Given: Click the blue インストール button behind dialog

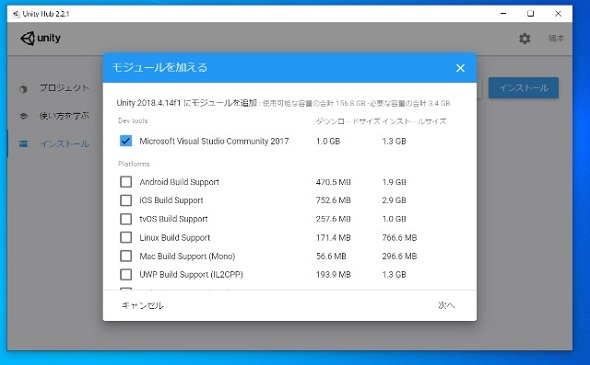Looking at the screenshot, I should click(x=523, y=88).
